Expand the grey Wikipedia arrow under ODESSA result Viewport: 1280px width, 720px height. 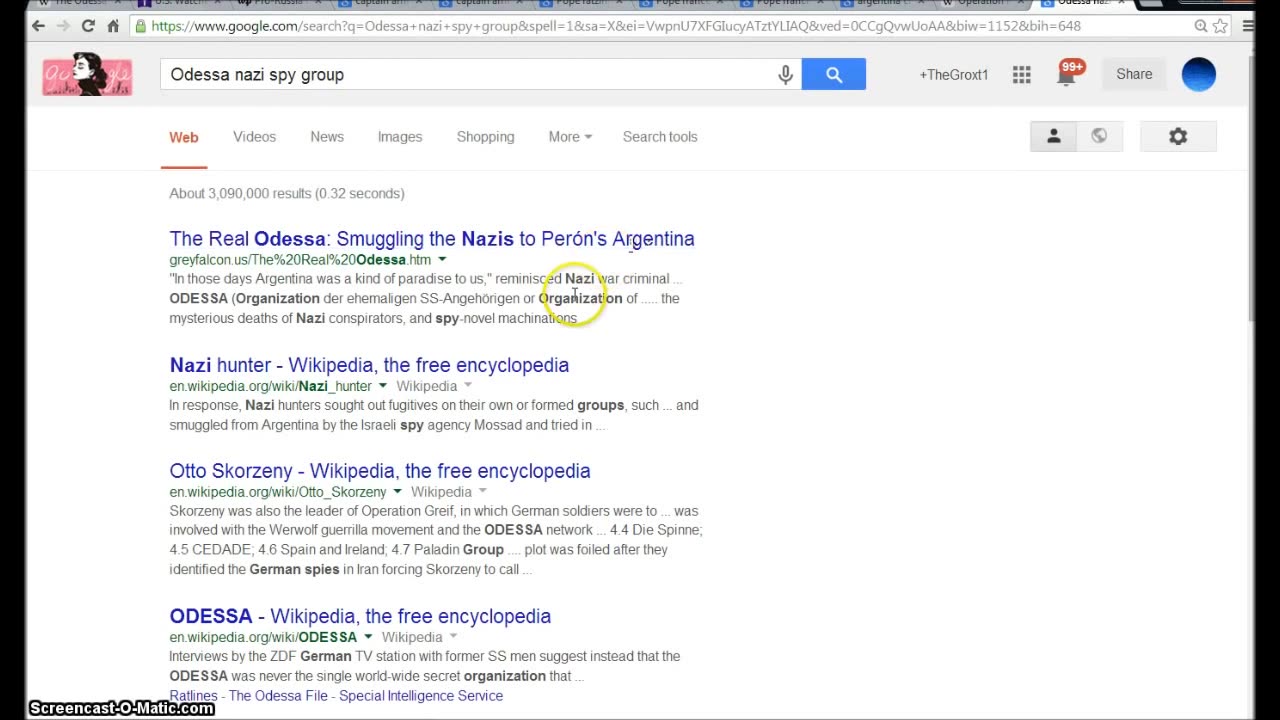(453, 637)
